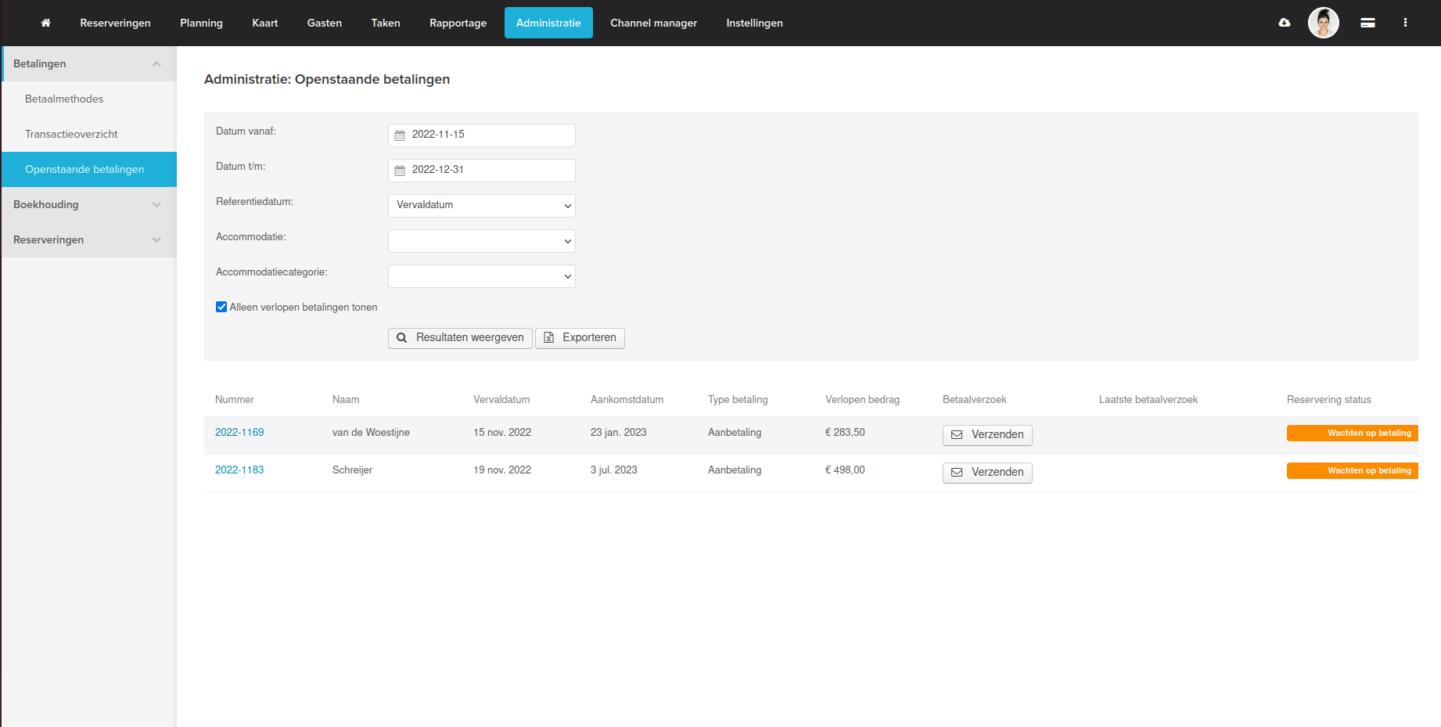Open the user profile avatar

[1323, 23]
